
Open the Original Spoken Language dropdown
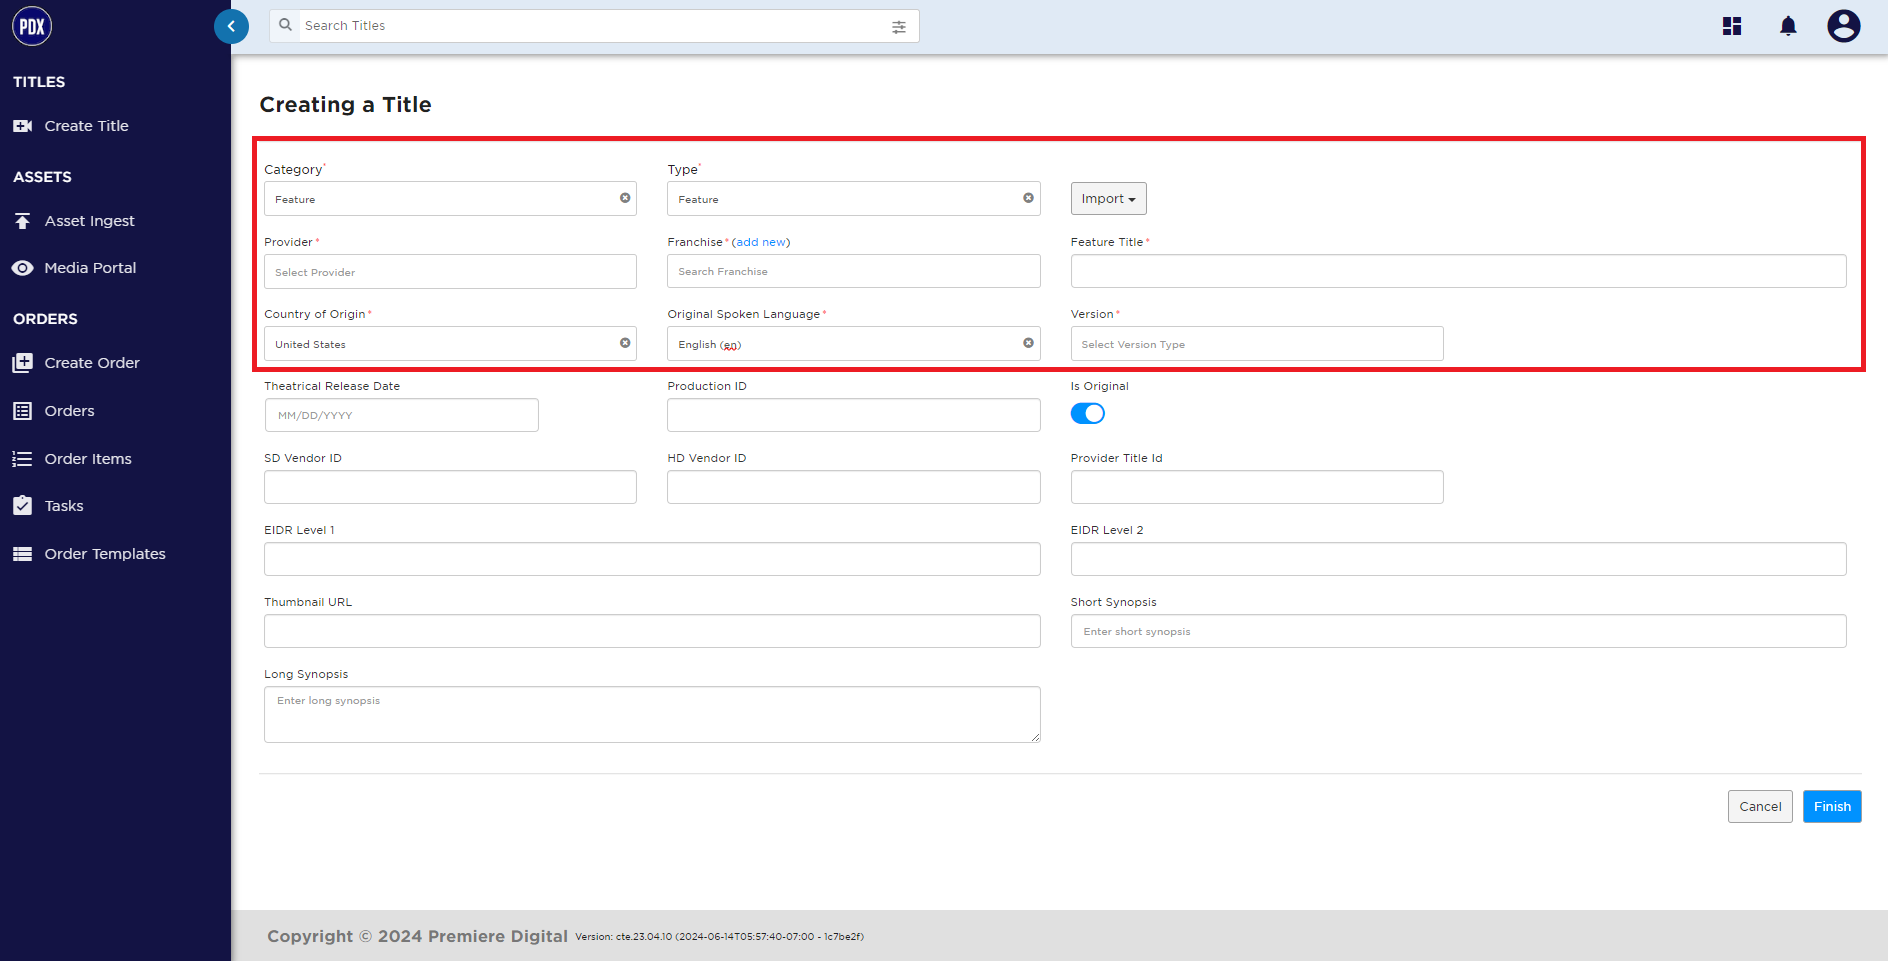pyautogui.click(x=853, y=344)
